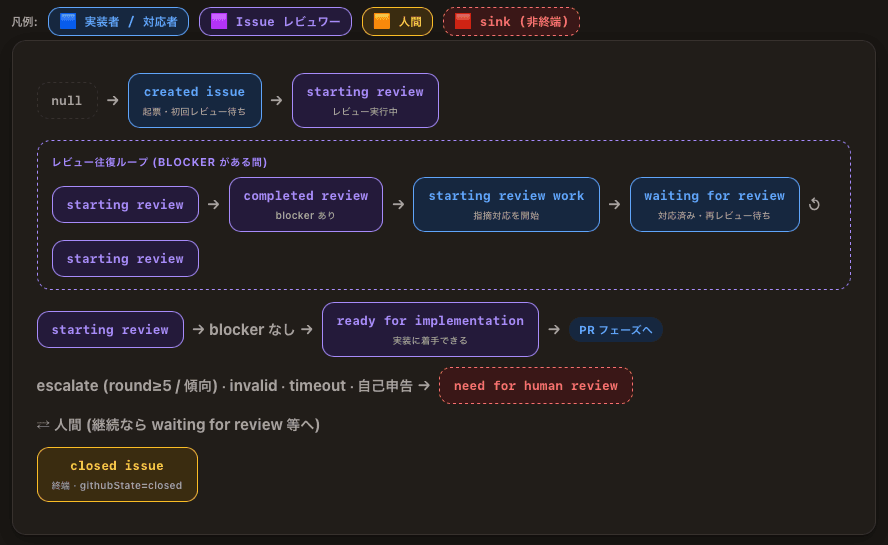Click the 終端 · githubState=closed subtitle
The image size is (888, 545).
[x=117, y=486]
